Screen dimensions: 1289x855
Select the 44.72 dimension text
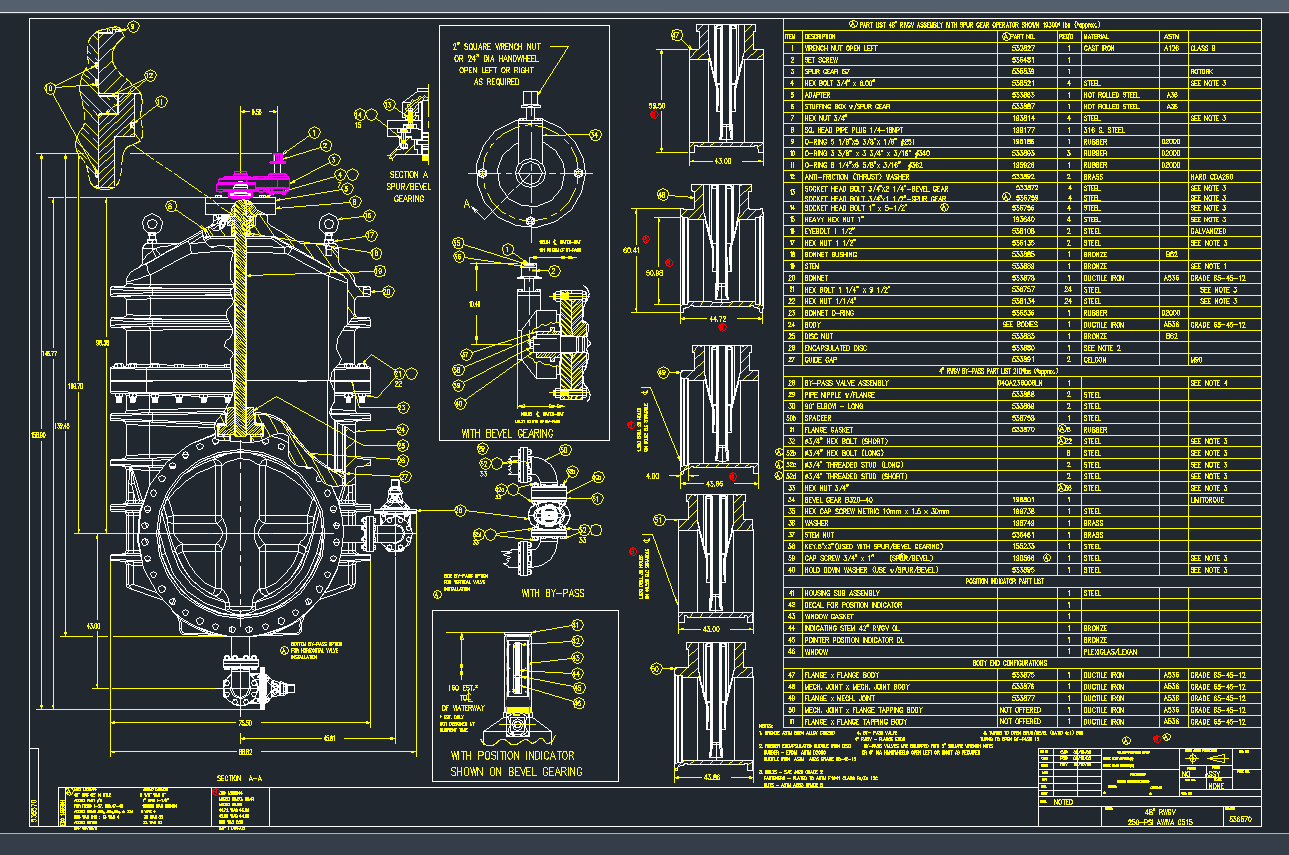pos(718,319)
